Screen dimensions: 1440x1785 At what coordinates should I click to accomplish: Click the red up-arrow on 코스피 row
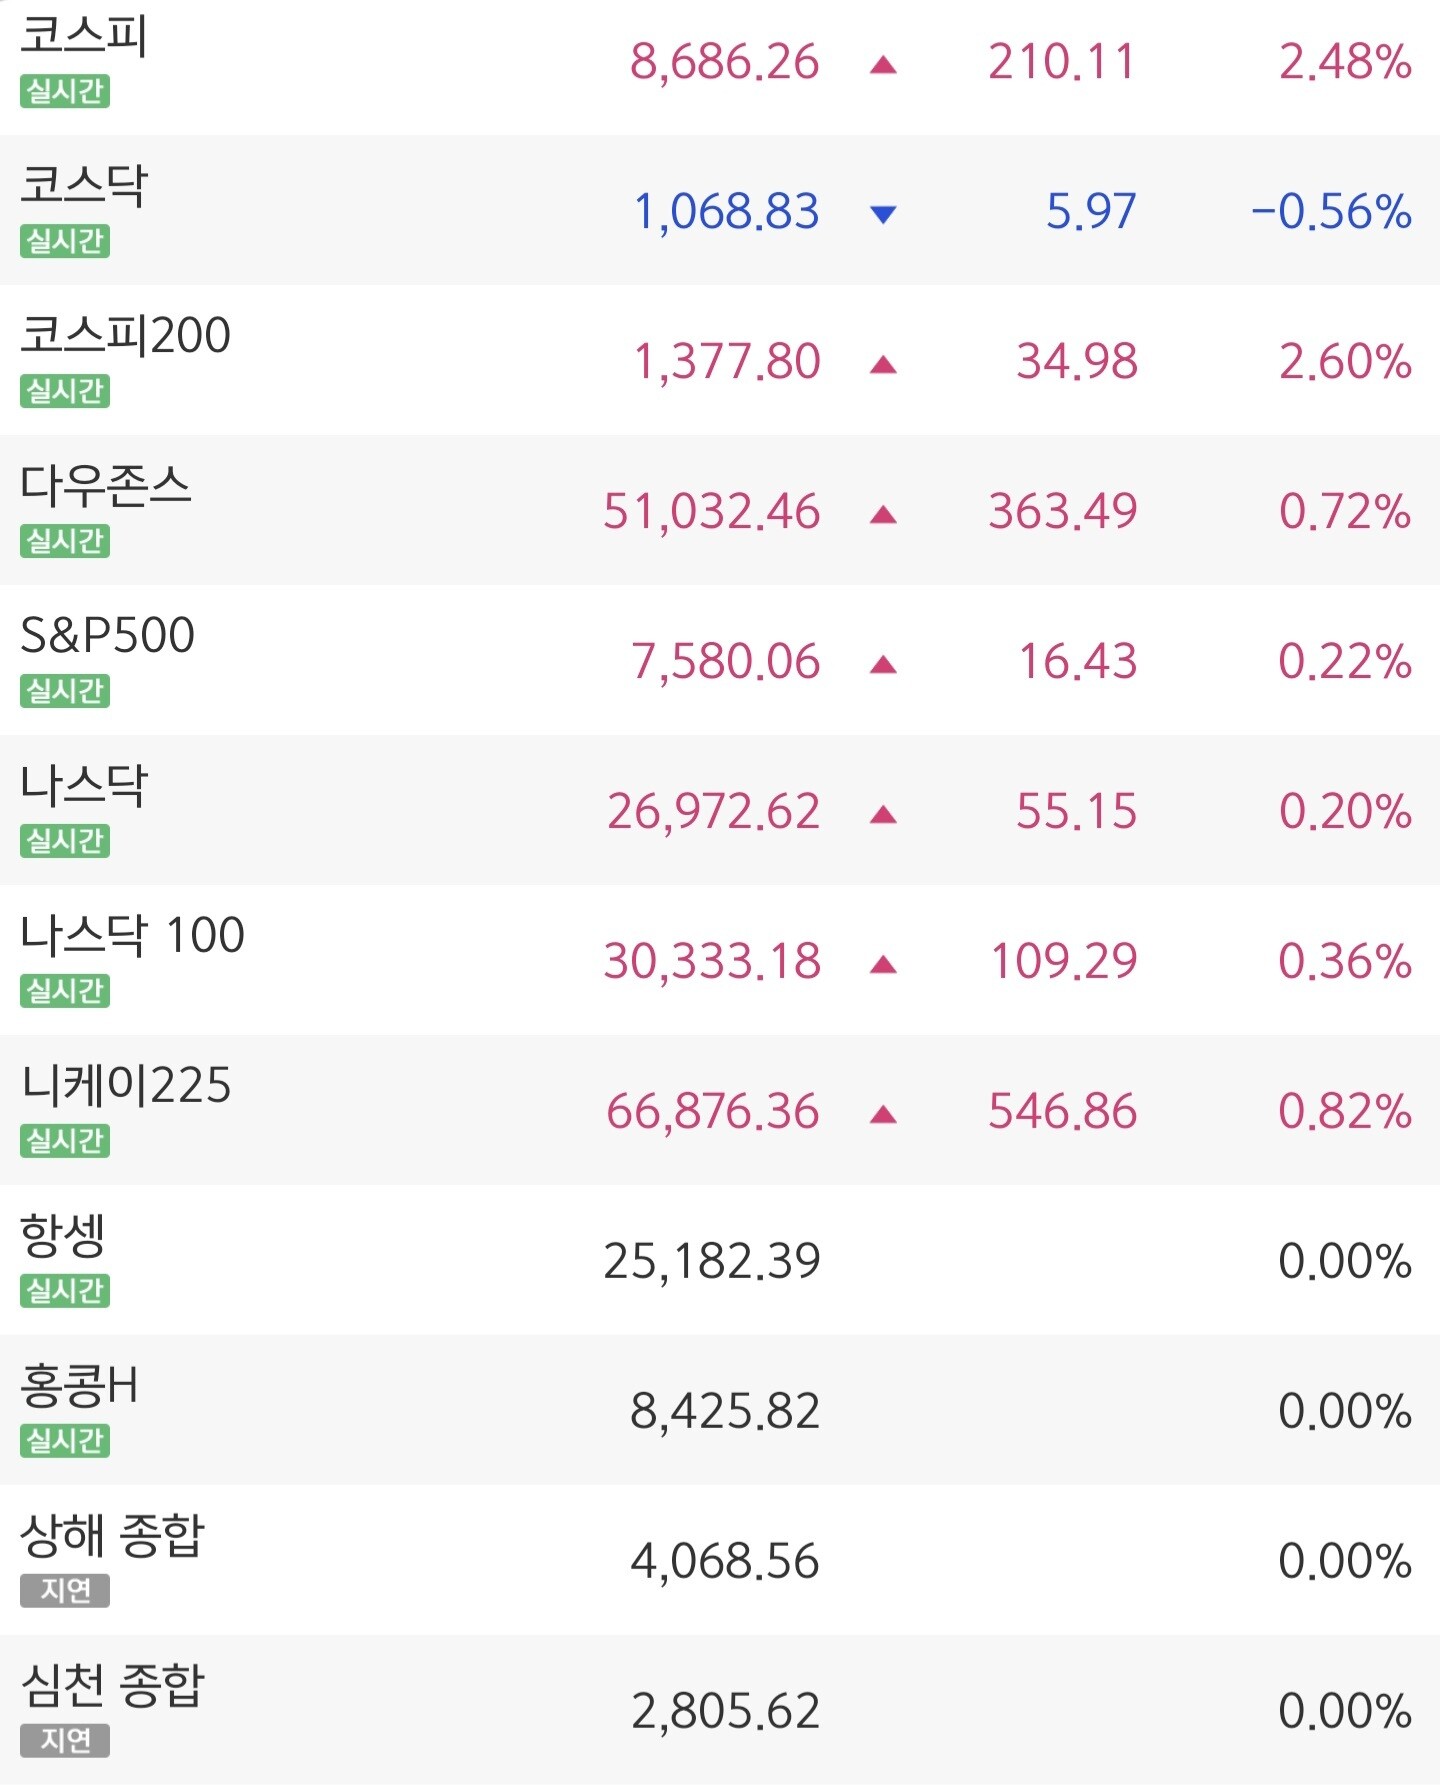883,66
